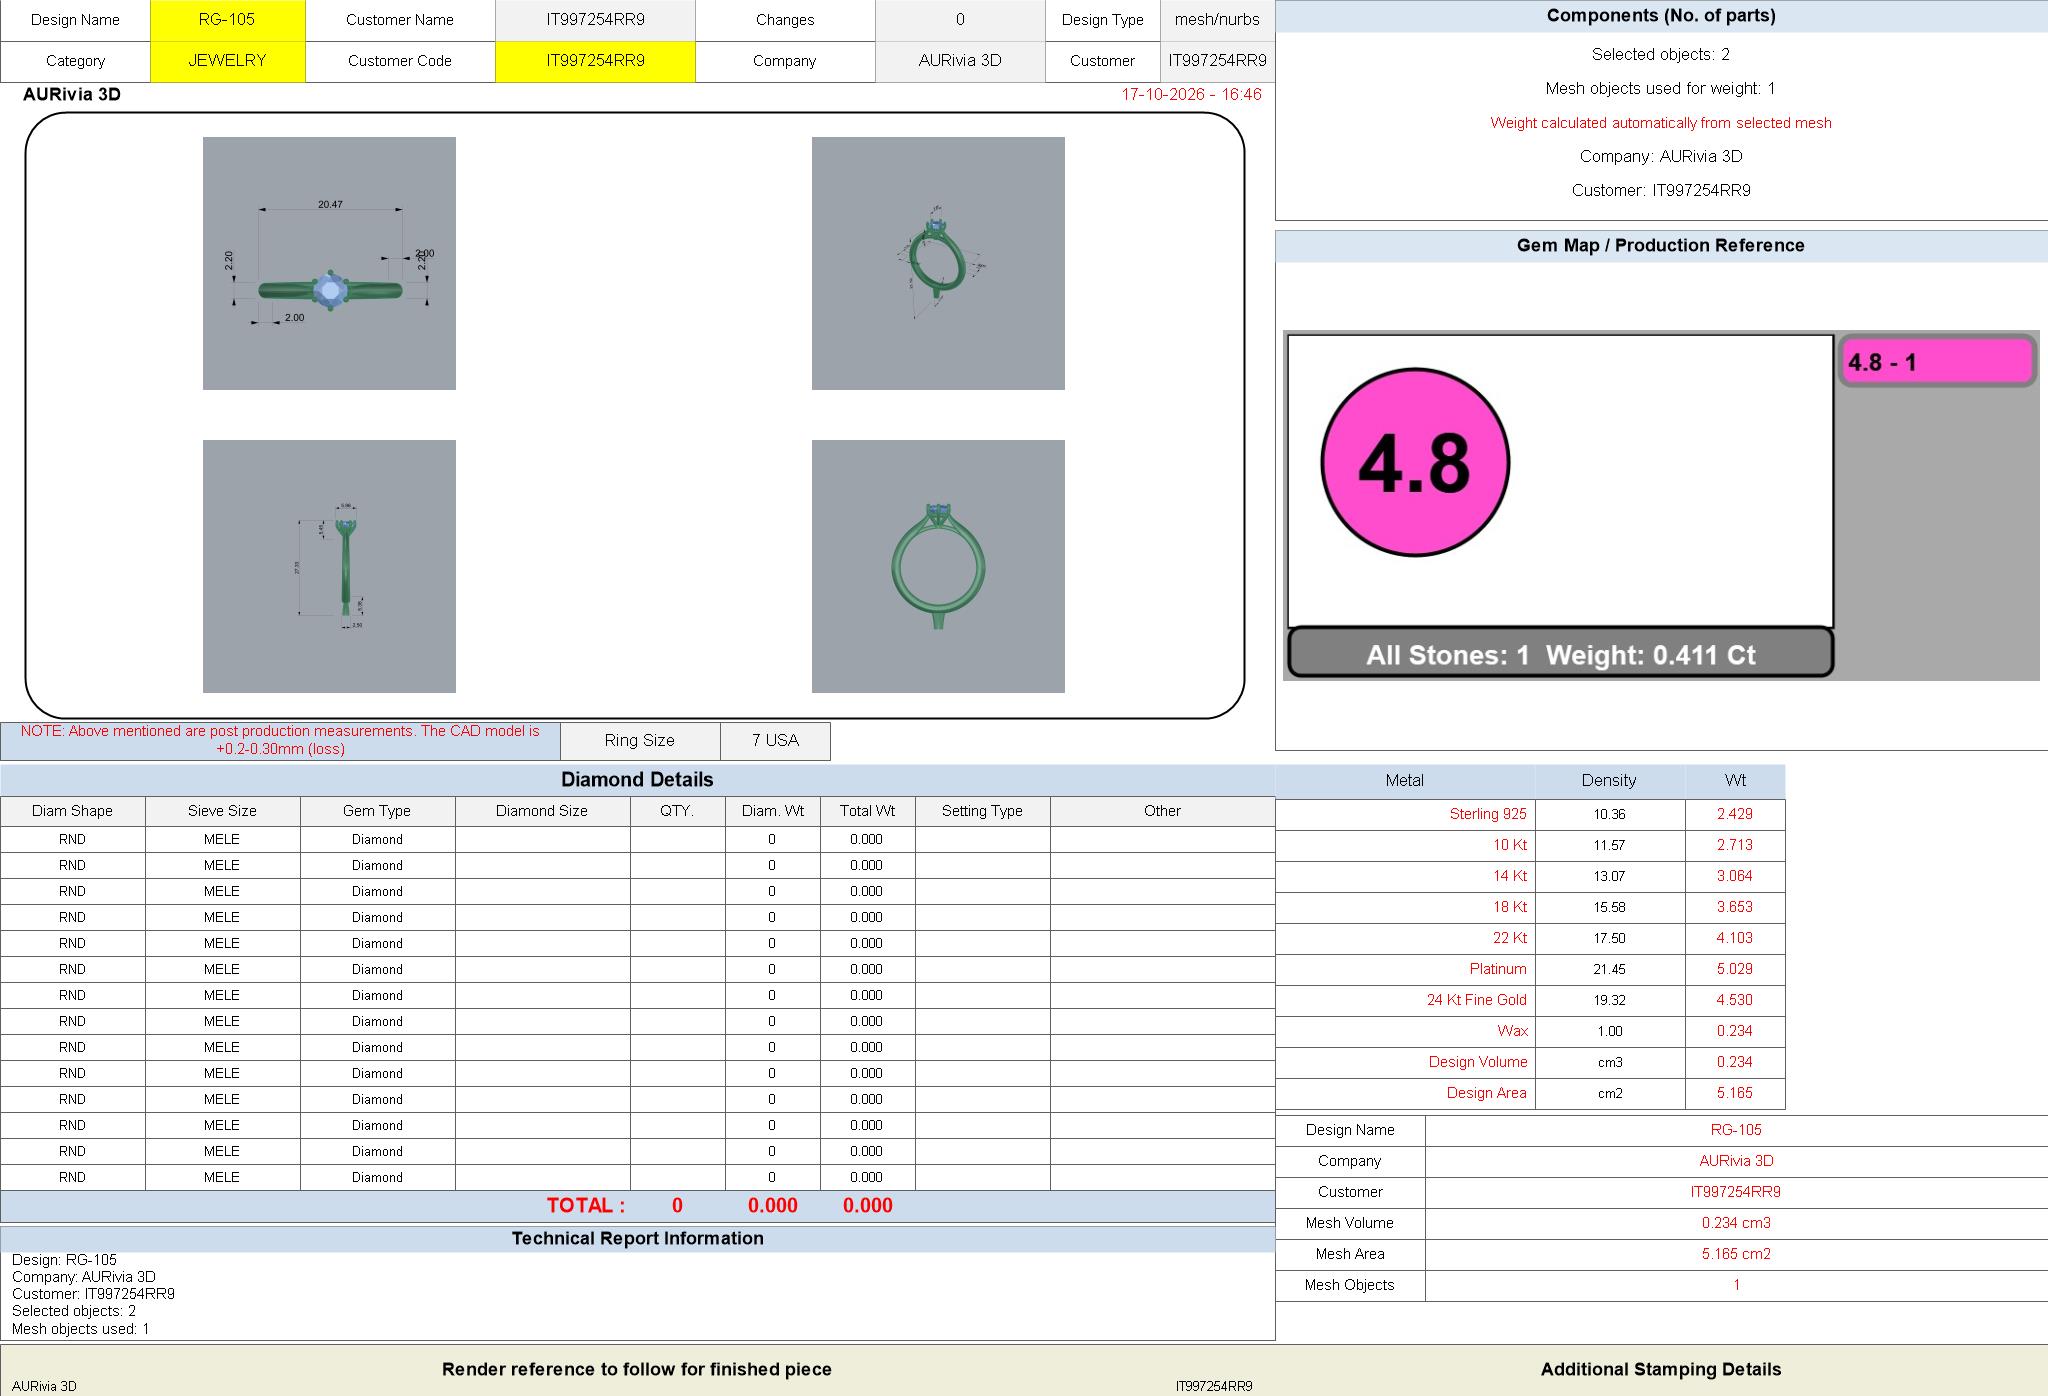Click the Changes value 0 cell

click(x=960, y=20)
